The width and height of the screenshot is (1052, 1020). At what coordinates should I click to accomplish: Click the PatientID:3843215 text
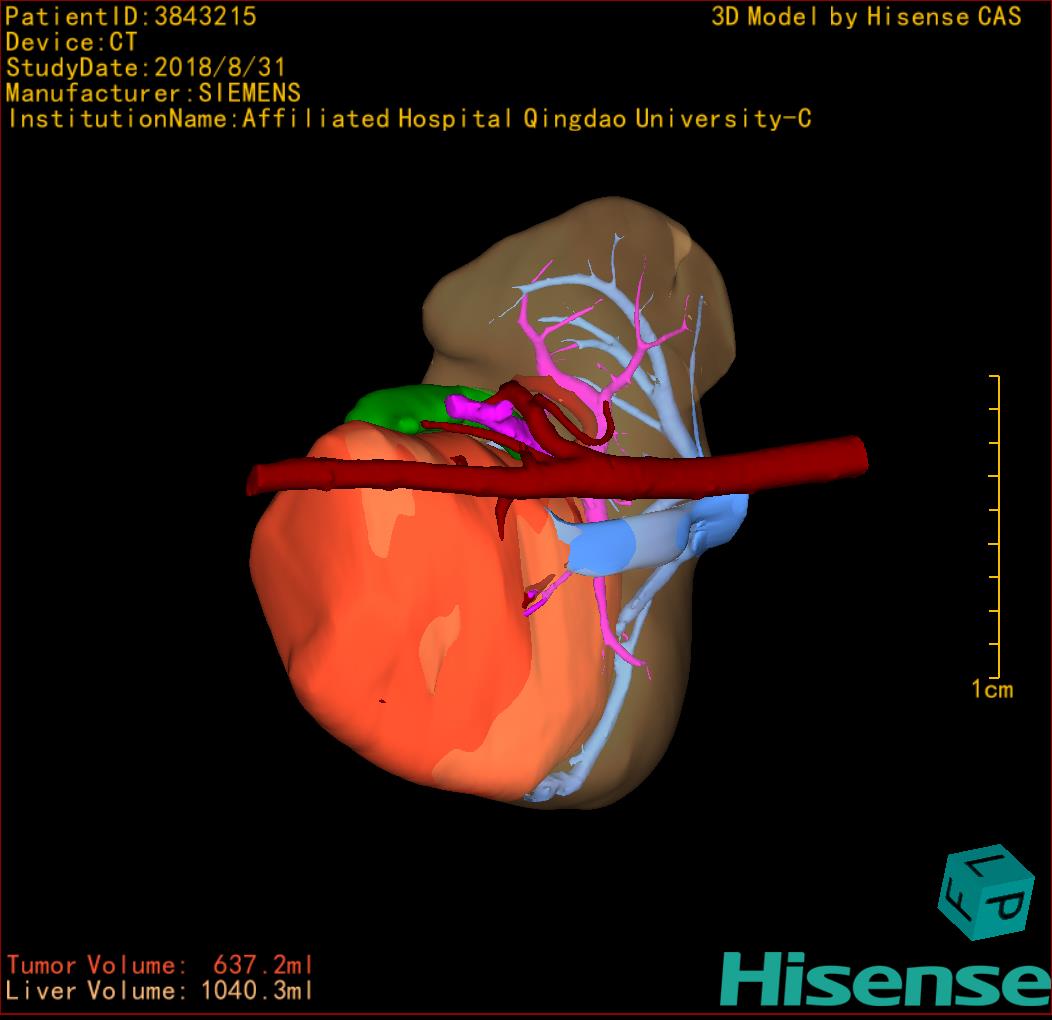point(131,17)
